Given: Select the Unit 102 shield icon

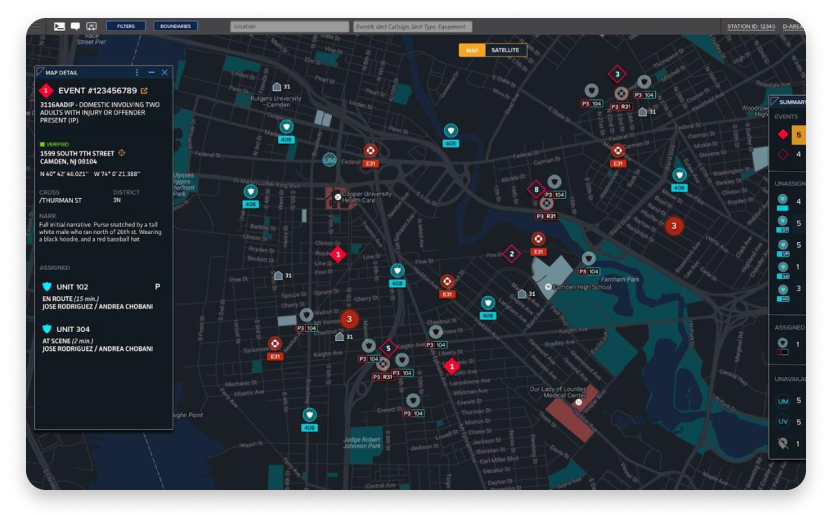Looking at the screenshot, I should [47, 287].
